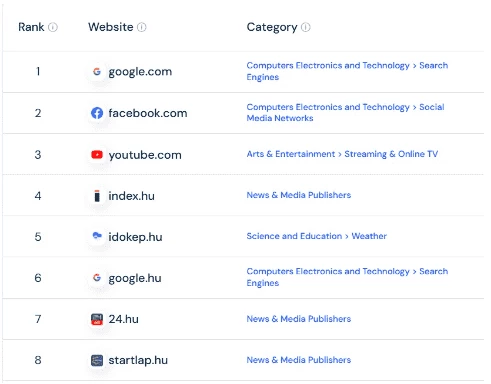Click the Website column info icon
Viewport: 491px width, 384px height.
142,27
